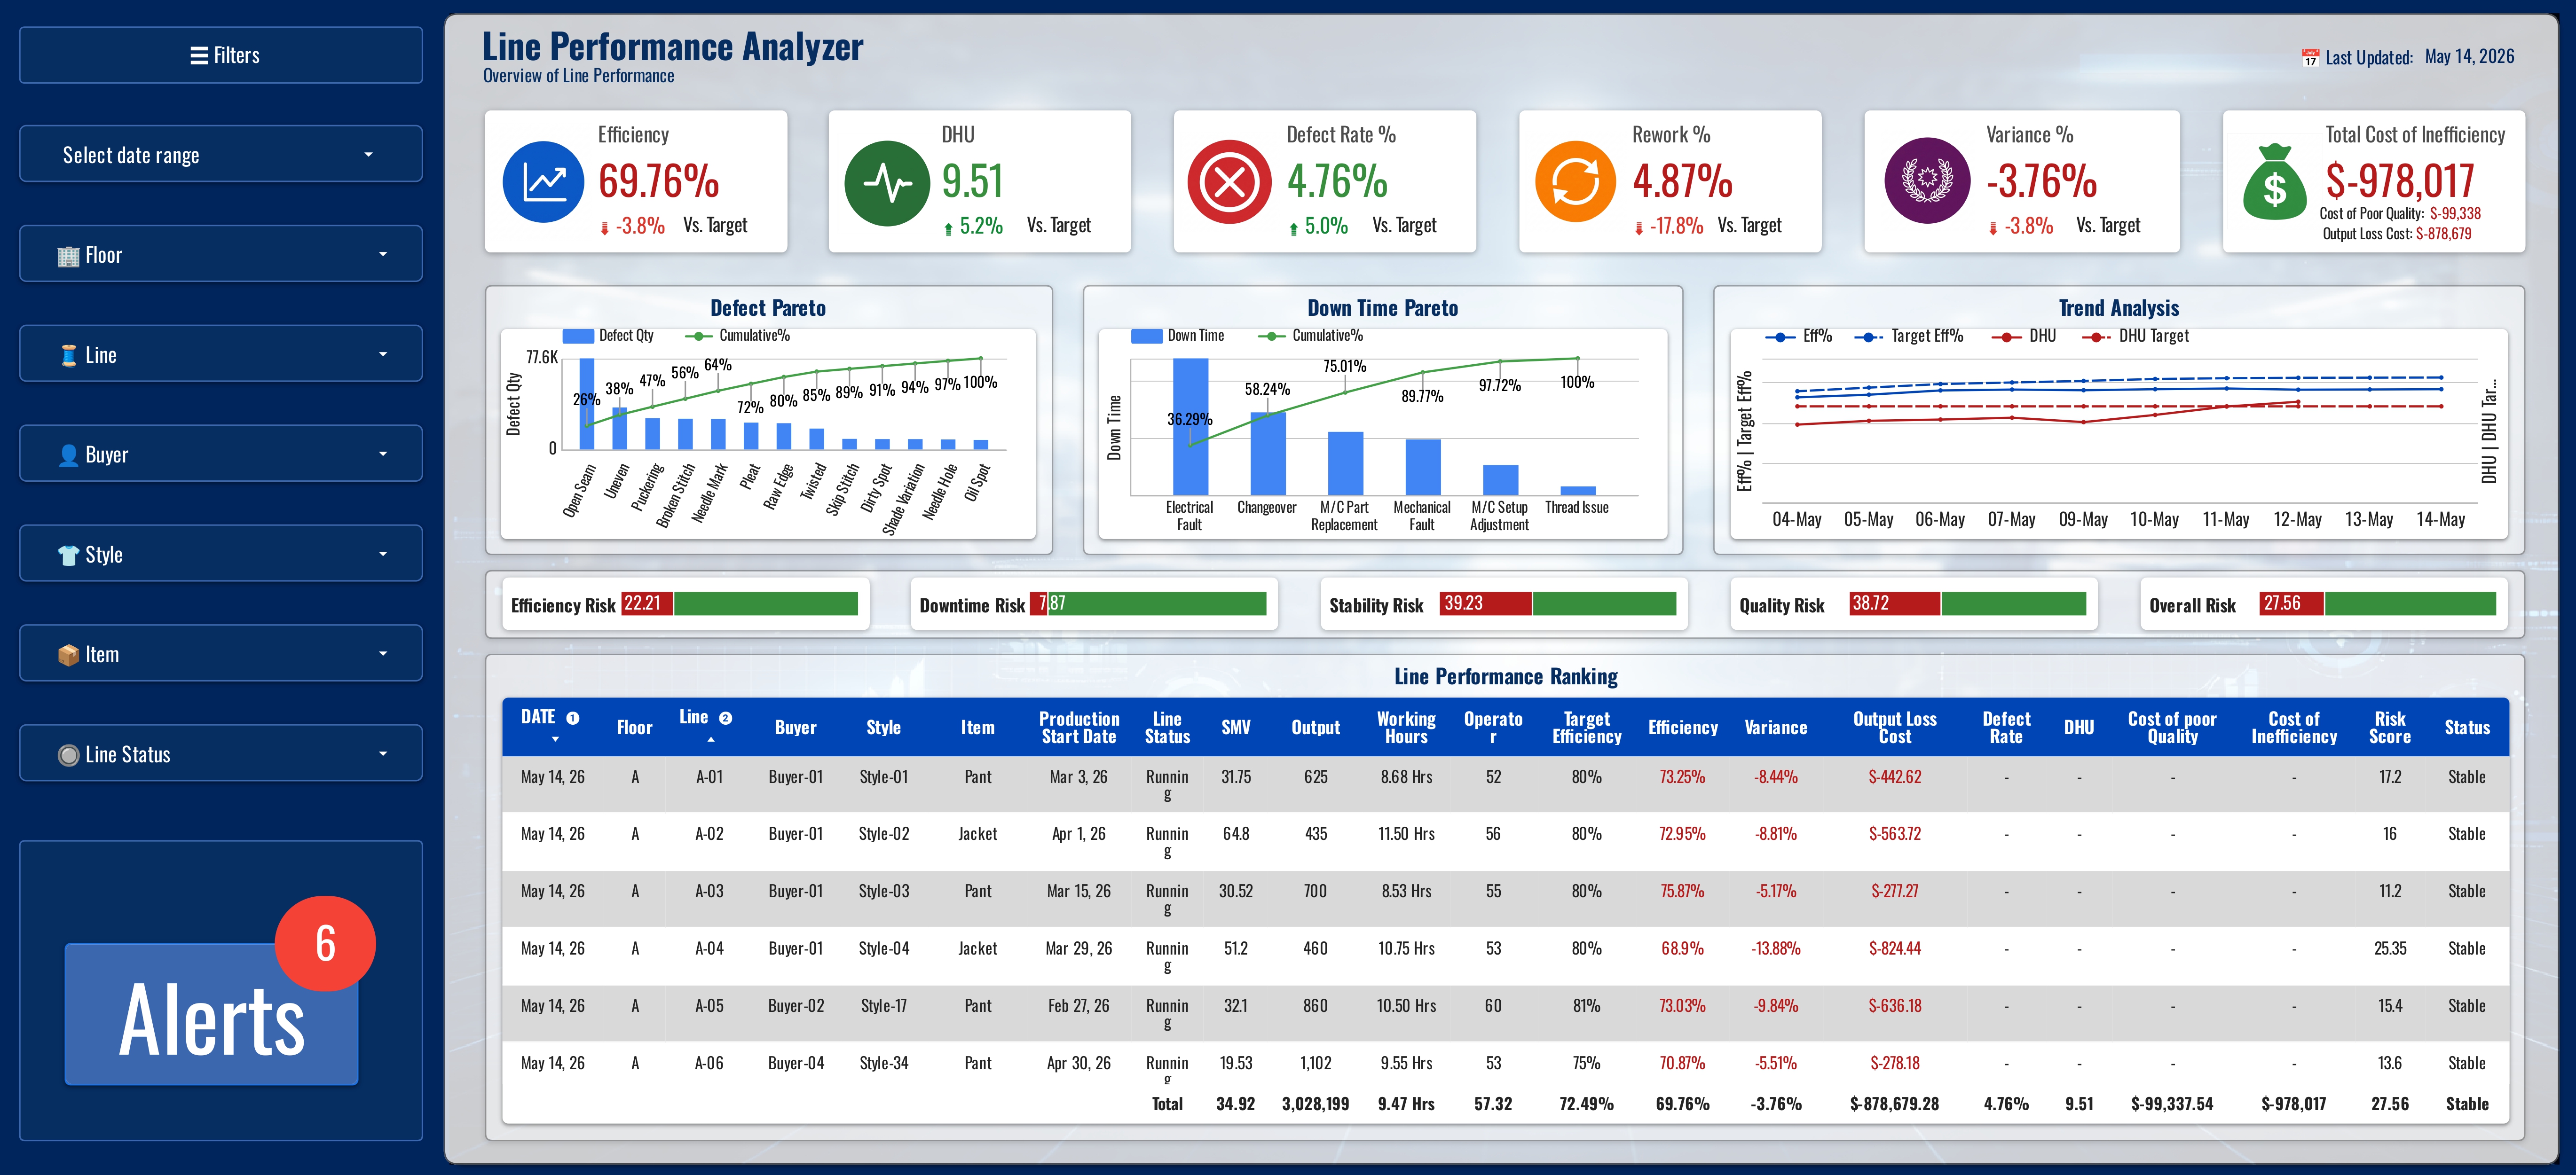Click the 68.9% efficiency value
This screenshot has height=1175, width=2576.
1683,948
